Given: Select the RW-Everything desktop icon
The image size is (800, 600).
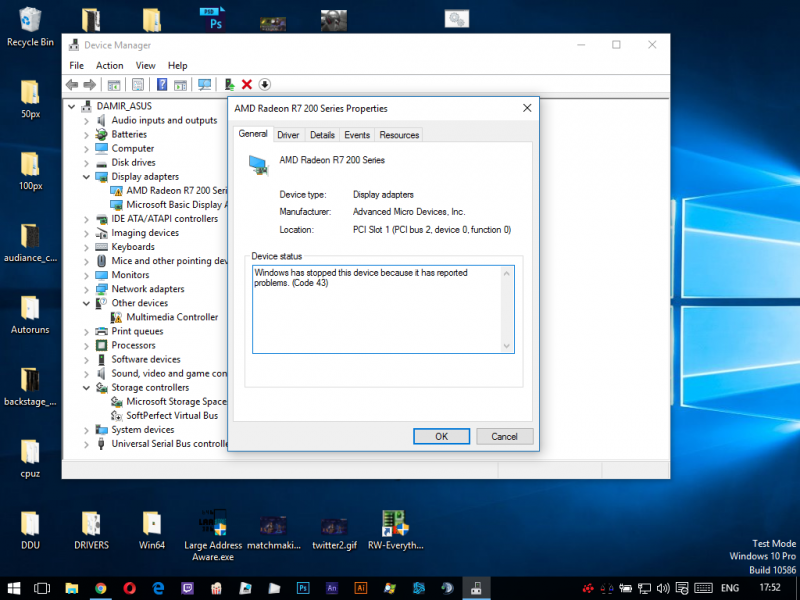Looking at the screenshot, I should 395,530.
